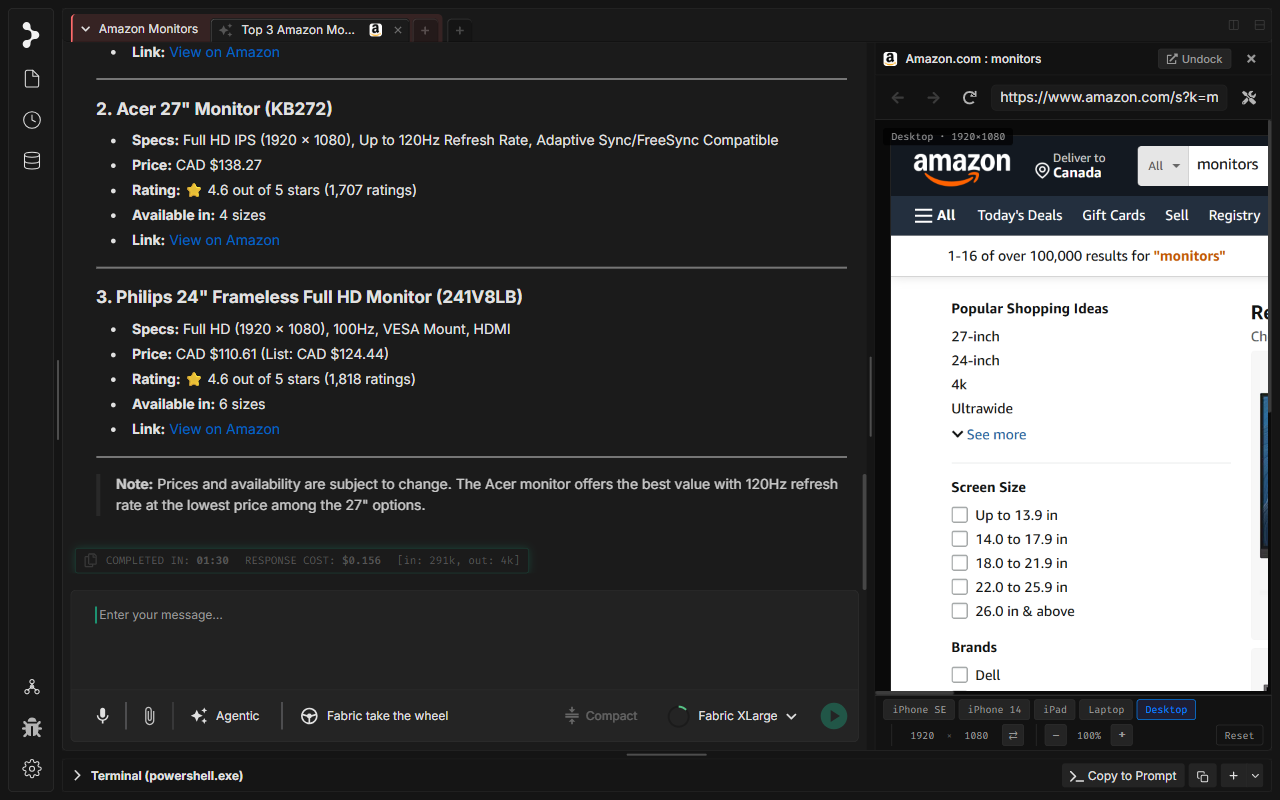The height and width of the screenshot is (800, 1280).
Task: Click the Compact button
Action: tap(601, 716)
